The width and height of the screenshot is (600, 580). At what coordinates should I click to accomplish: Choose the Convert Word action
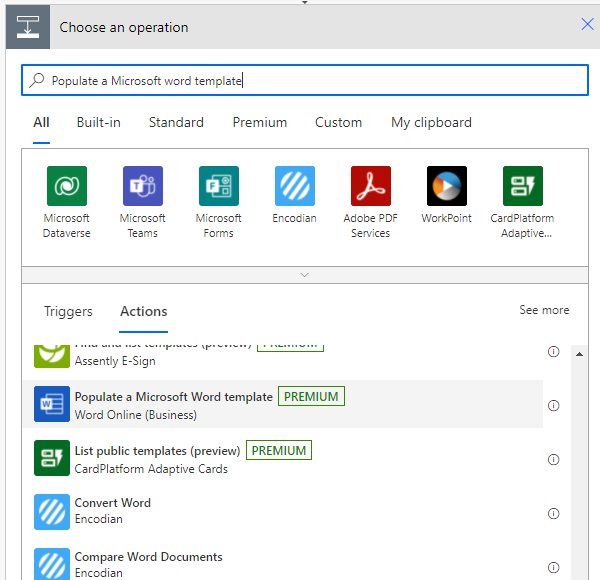click(x=283, y=512)
